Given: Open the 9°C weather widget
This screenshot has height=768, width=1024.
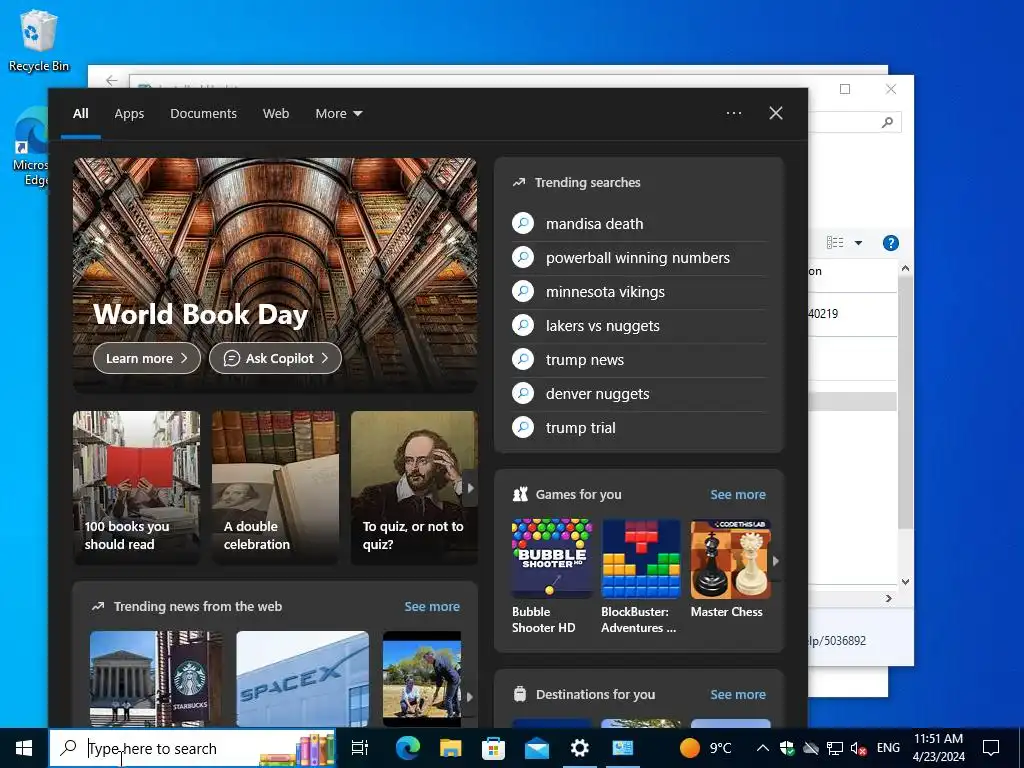Looking at the screenshot, I should pyautogui.click(x=706, y=748).
